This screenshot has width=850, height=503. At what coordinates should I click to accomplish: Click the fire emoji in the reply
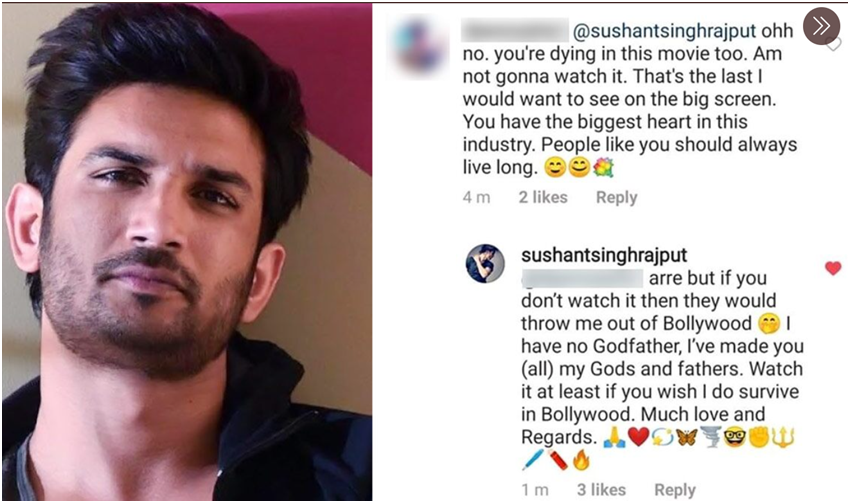pos(581,460)
